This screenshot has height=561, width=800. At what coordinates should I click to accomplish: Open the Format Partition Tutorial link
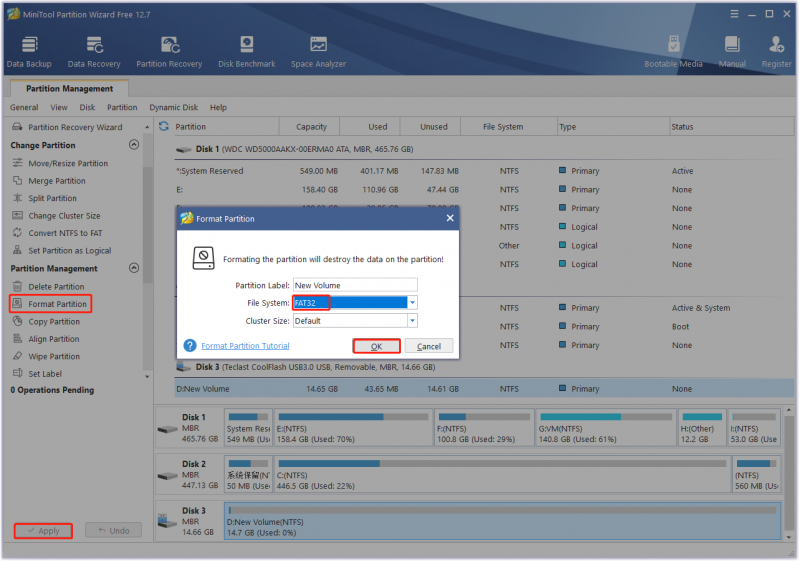245,346
